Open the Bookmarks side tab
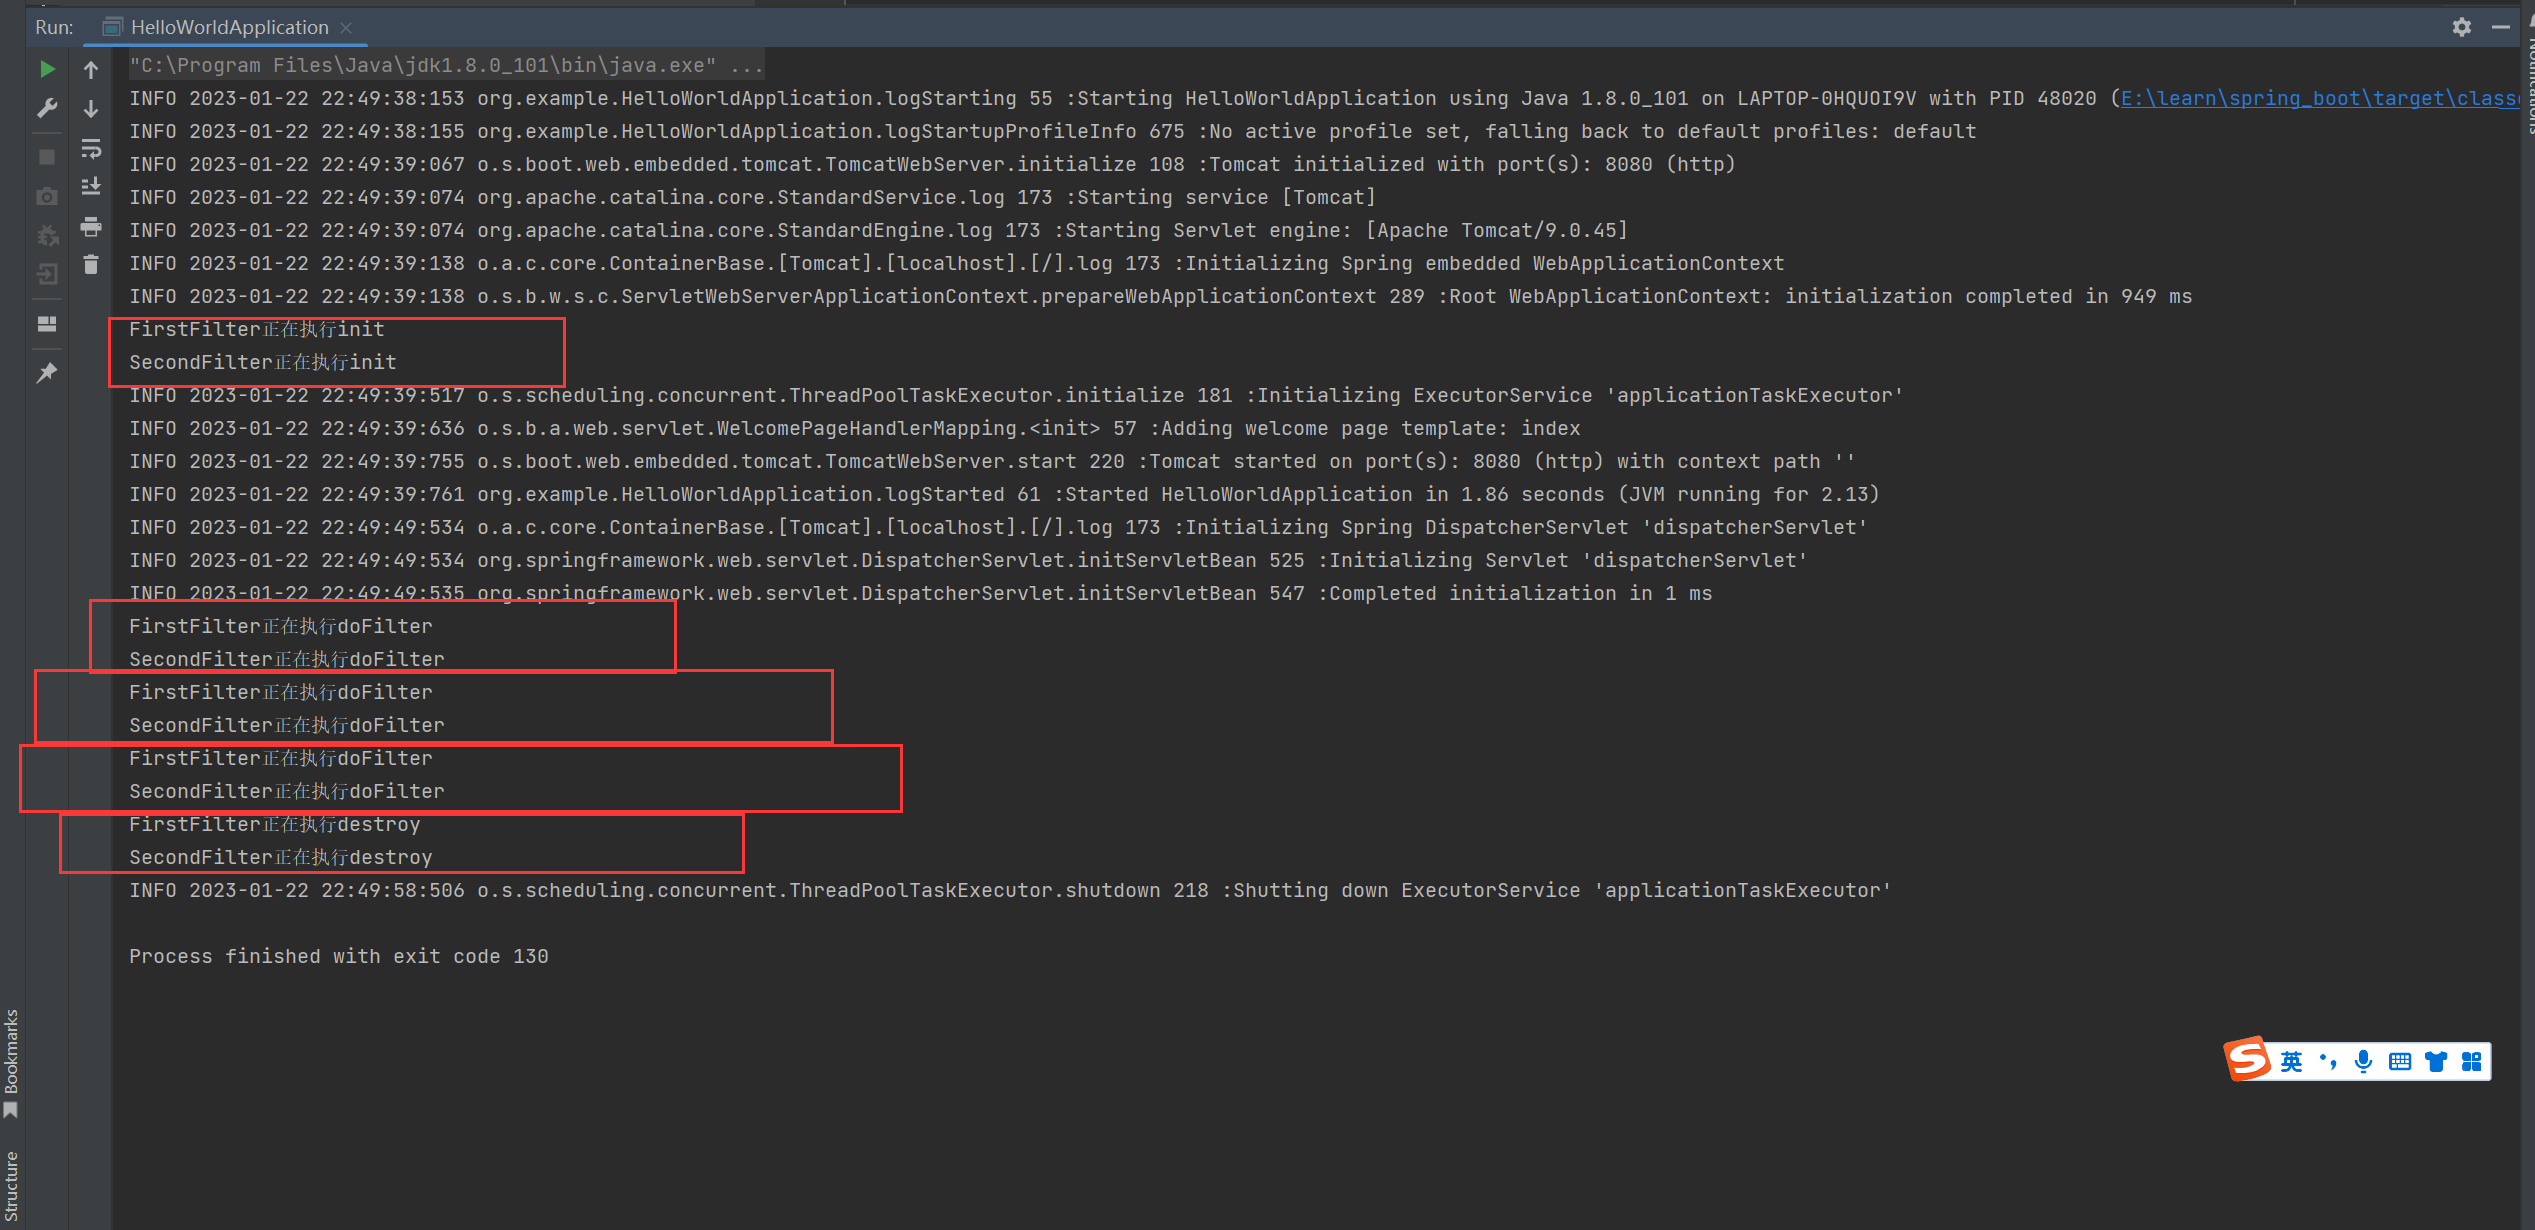Image resolution: width=2535 pixels, height=1230 pixels. coord(11,1060)
